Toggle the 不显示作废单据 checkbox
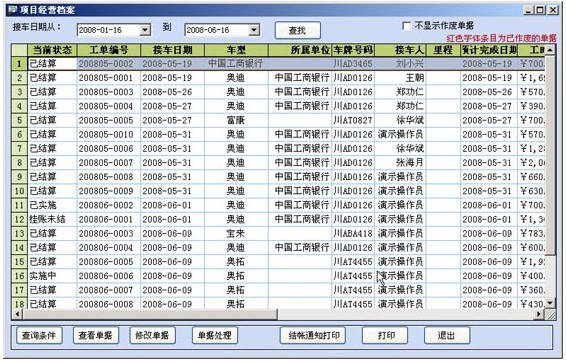The width and height of the screenshot is (566, 361). tap(406, 26)
